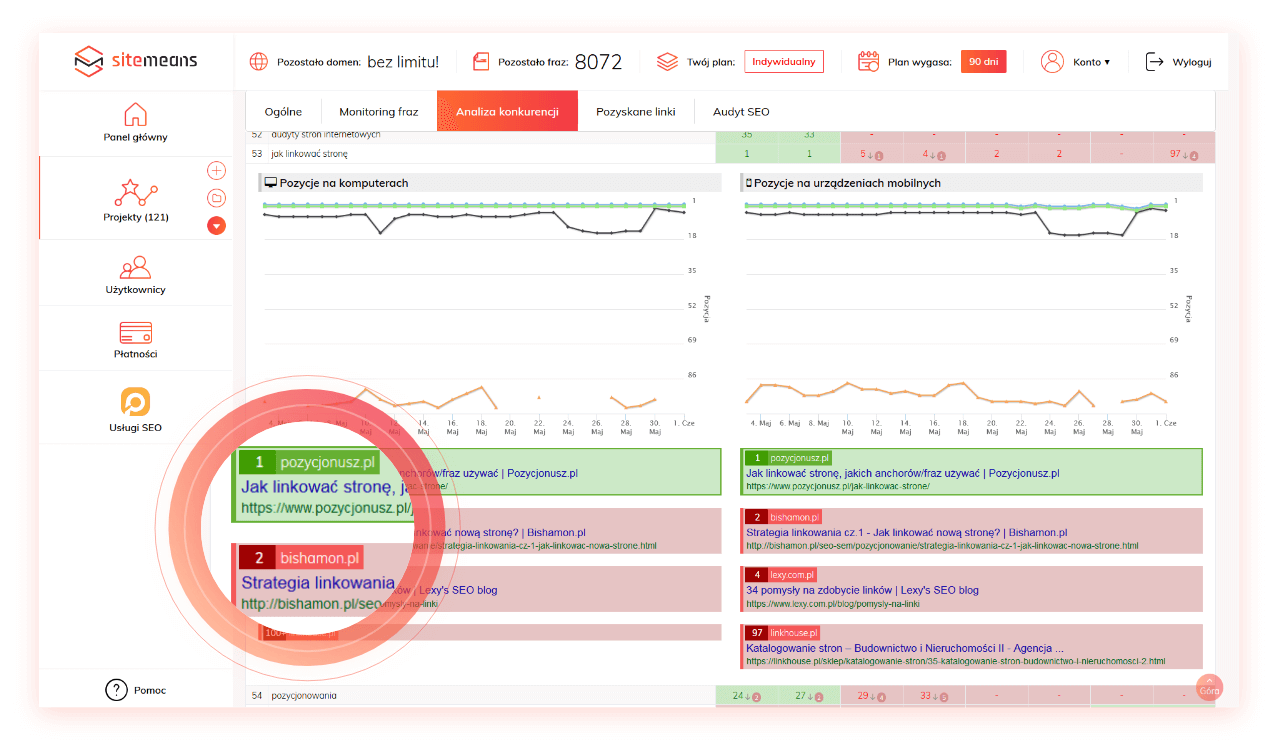Click the folder icon beside Projekty
Image resolution: width=1278 pixels, height=753 pixels.
(x=216, y=198)
